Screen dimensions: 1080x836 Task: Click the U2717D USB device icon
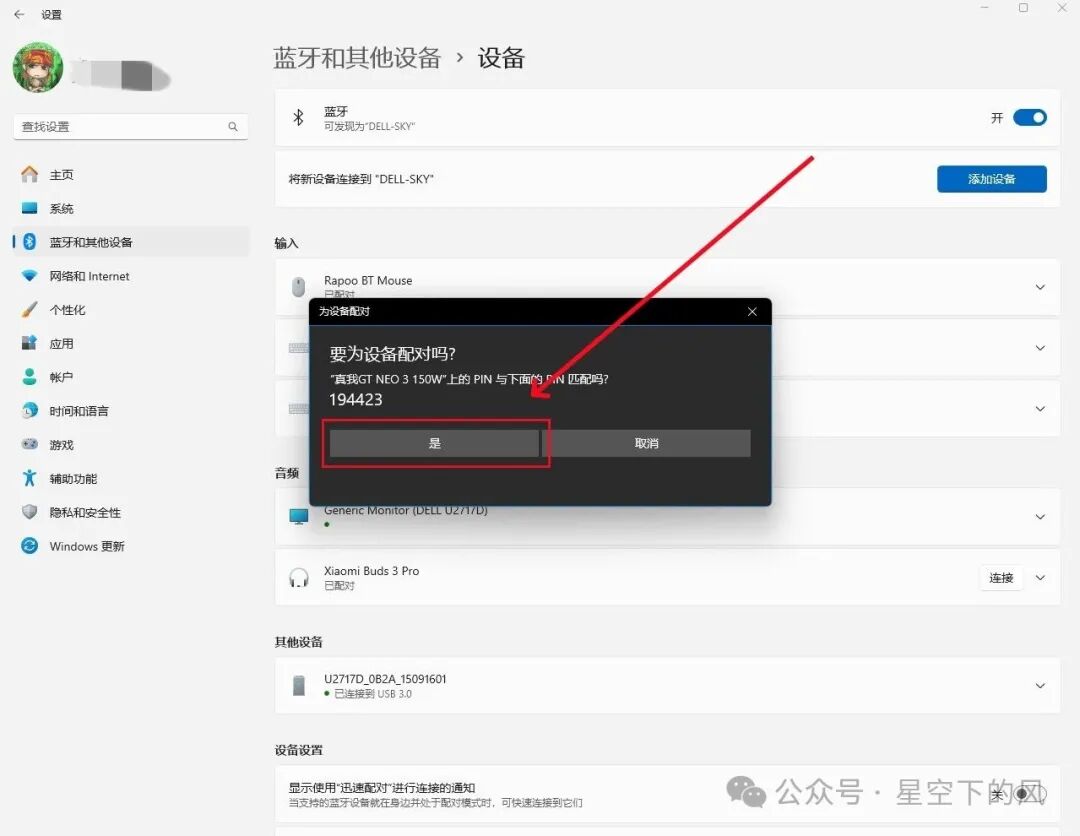tap(299, 686)
